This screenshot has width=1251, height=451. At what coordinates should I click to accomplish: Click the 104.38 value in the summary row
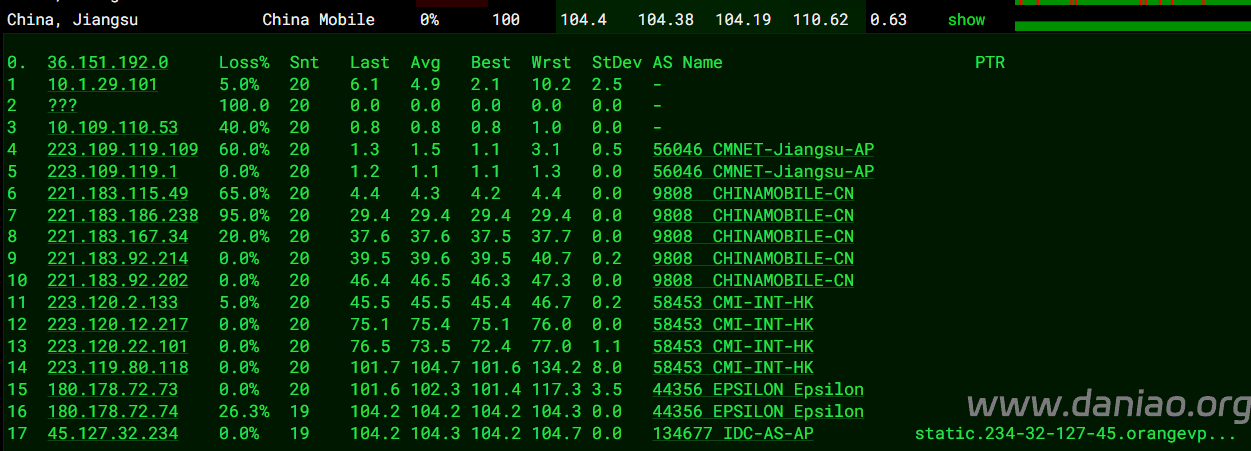tap(665, 20)
